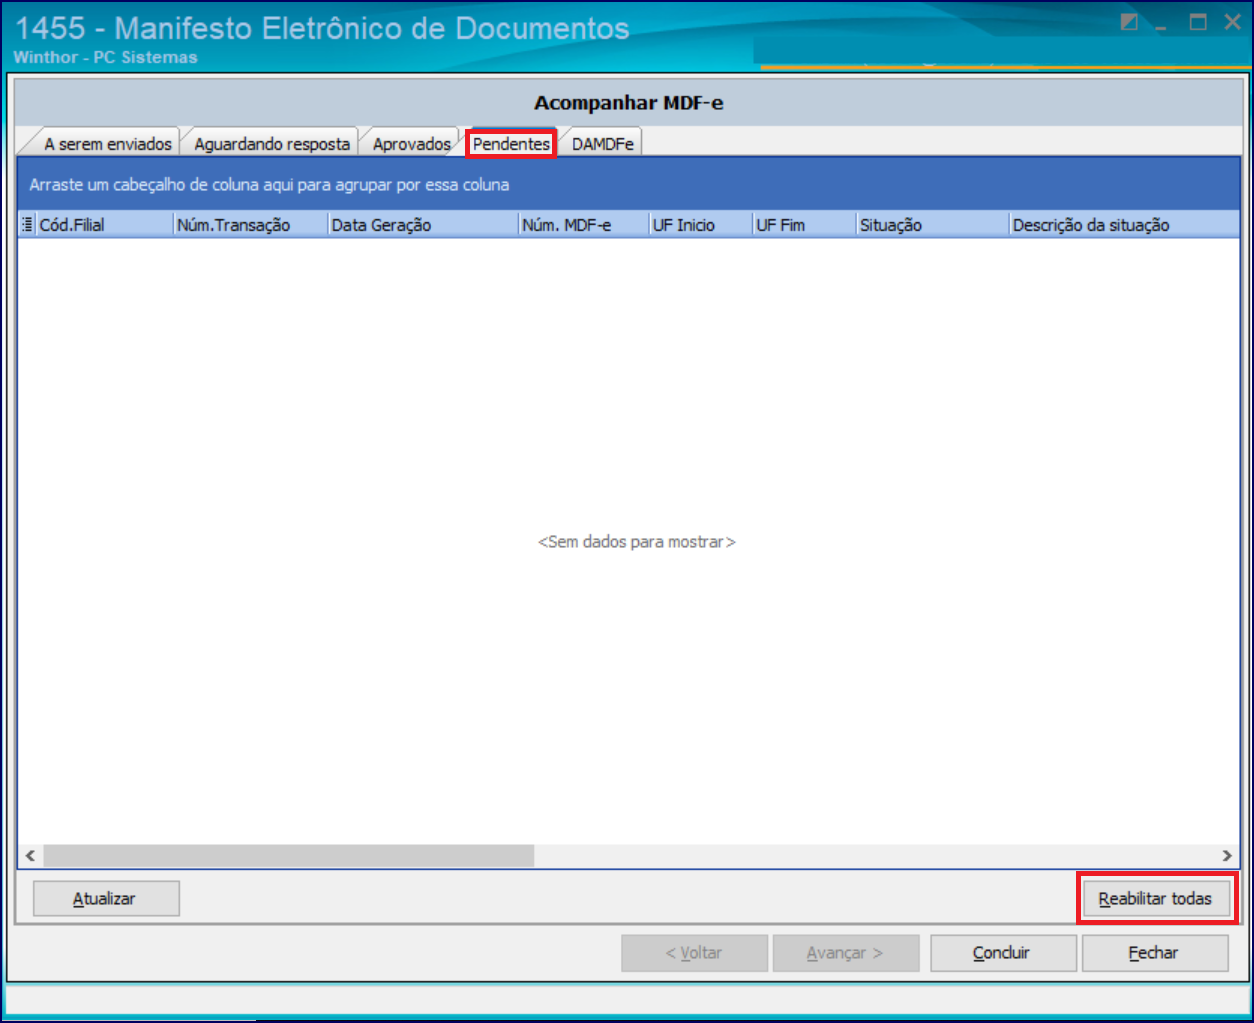This screenshot has width=1254, height=1023.
Task: Click the Atualizar button
Action: [106, 899]
